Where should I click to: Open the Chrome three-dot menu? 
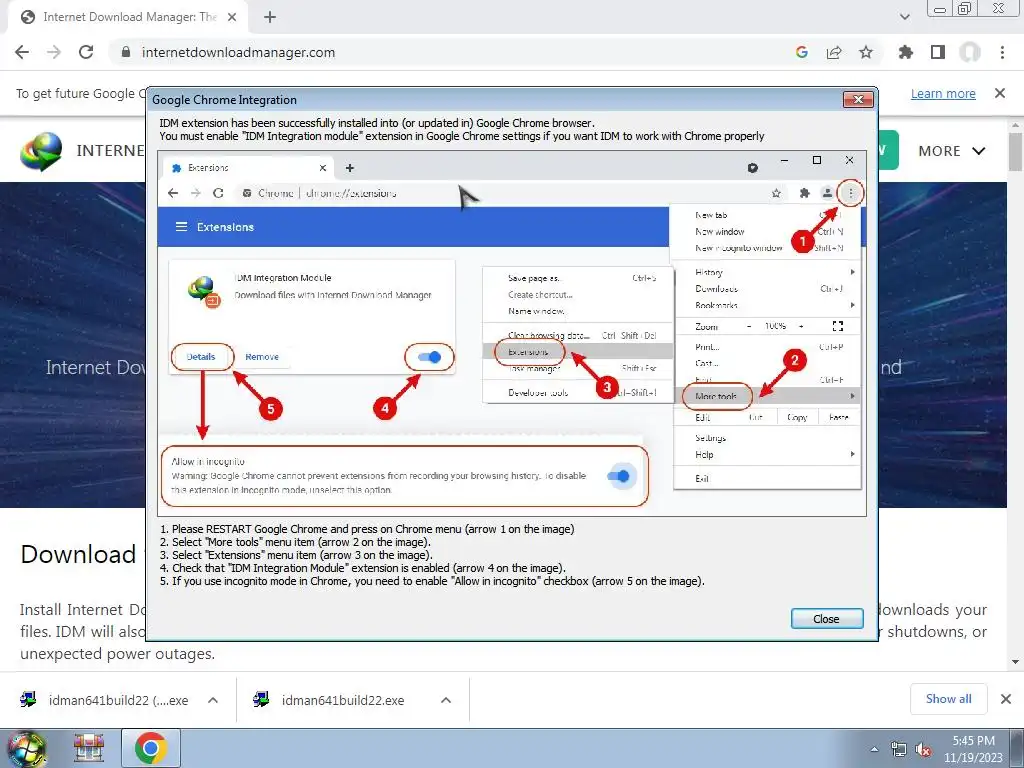[1002, 52]
